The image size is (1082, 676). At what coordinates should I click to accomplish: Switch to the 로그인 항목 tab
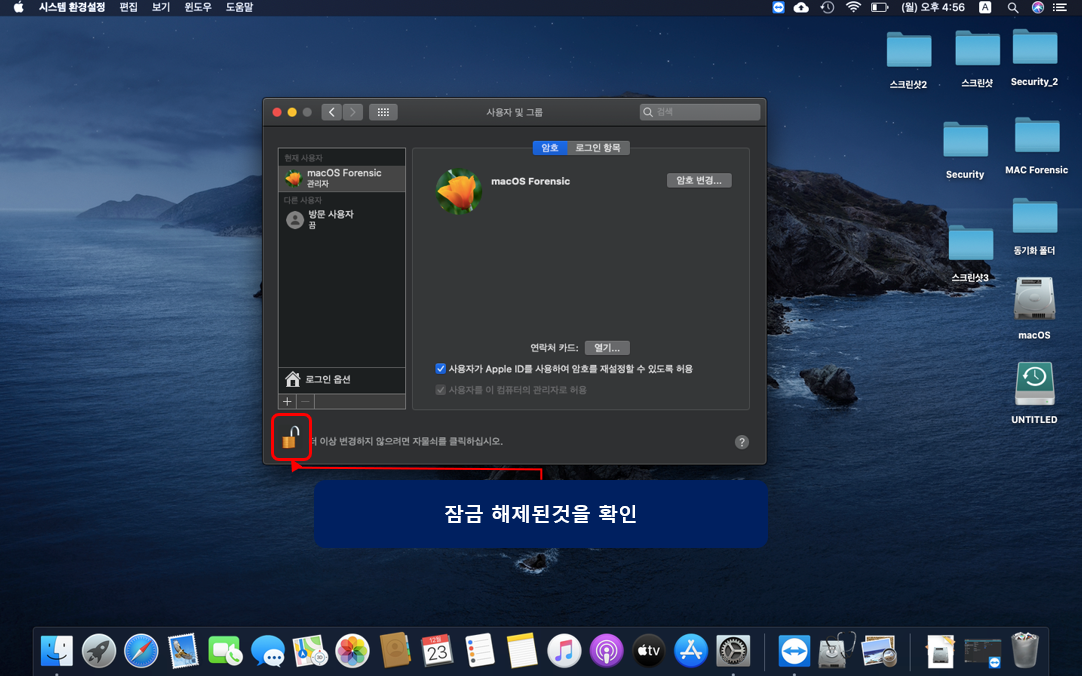click(x=598, y=148)
